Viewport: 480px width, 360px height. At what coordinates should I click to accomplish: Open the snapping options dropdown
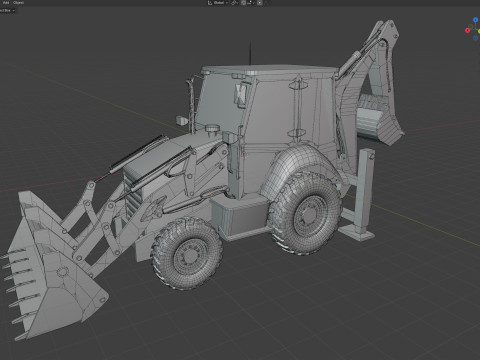pos(251,3)
